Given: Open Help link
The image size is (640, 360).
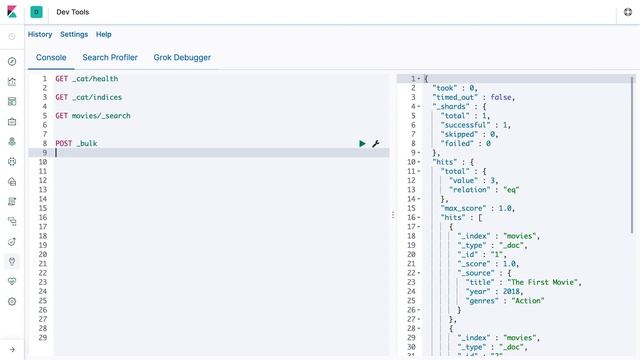Looking at the screenshot, I should (104, 34).
